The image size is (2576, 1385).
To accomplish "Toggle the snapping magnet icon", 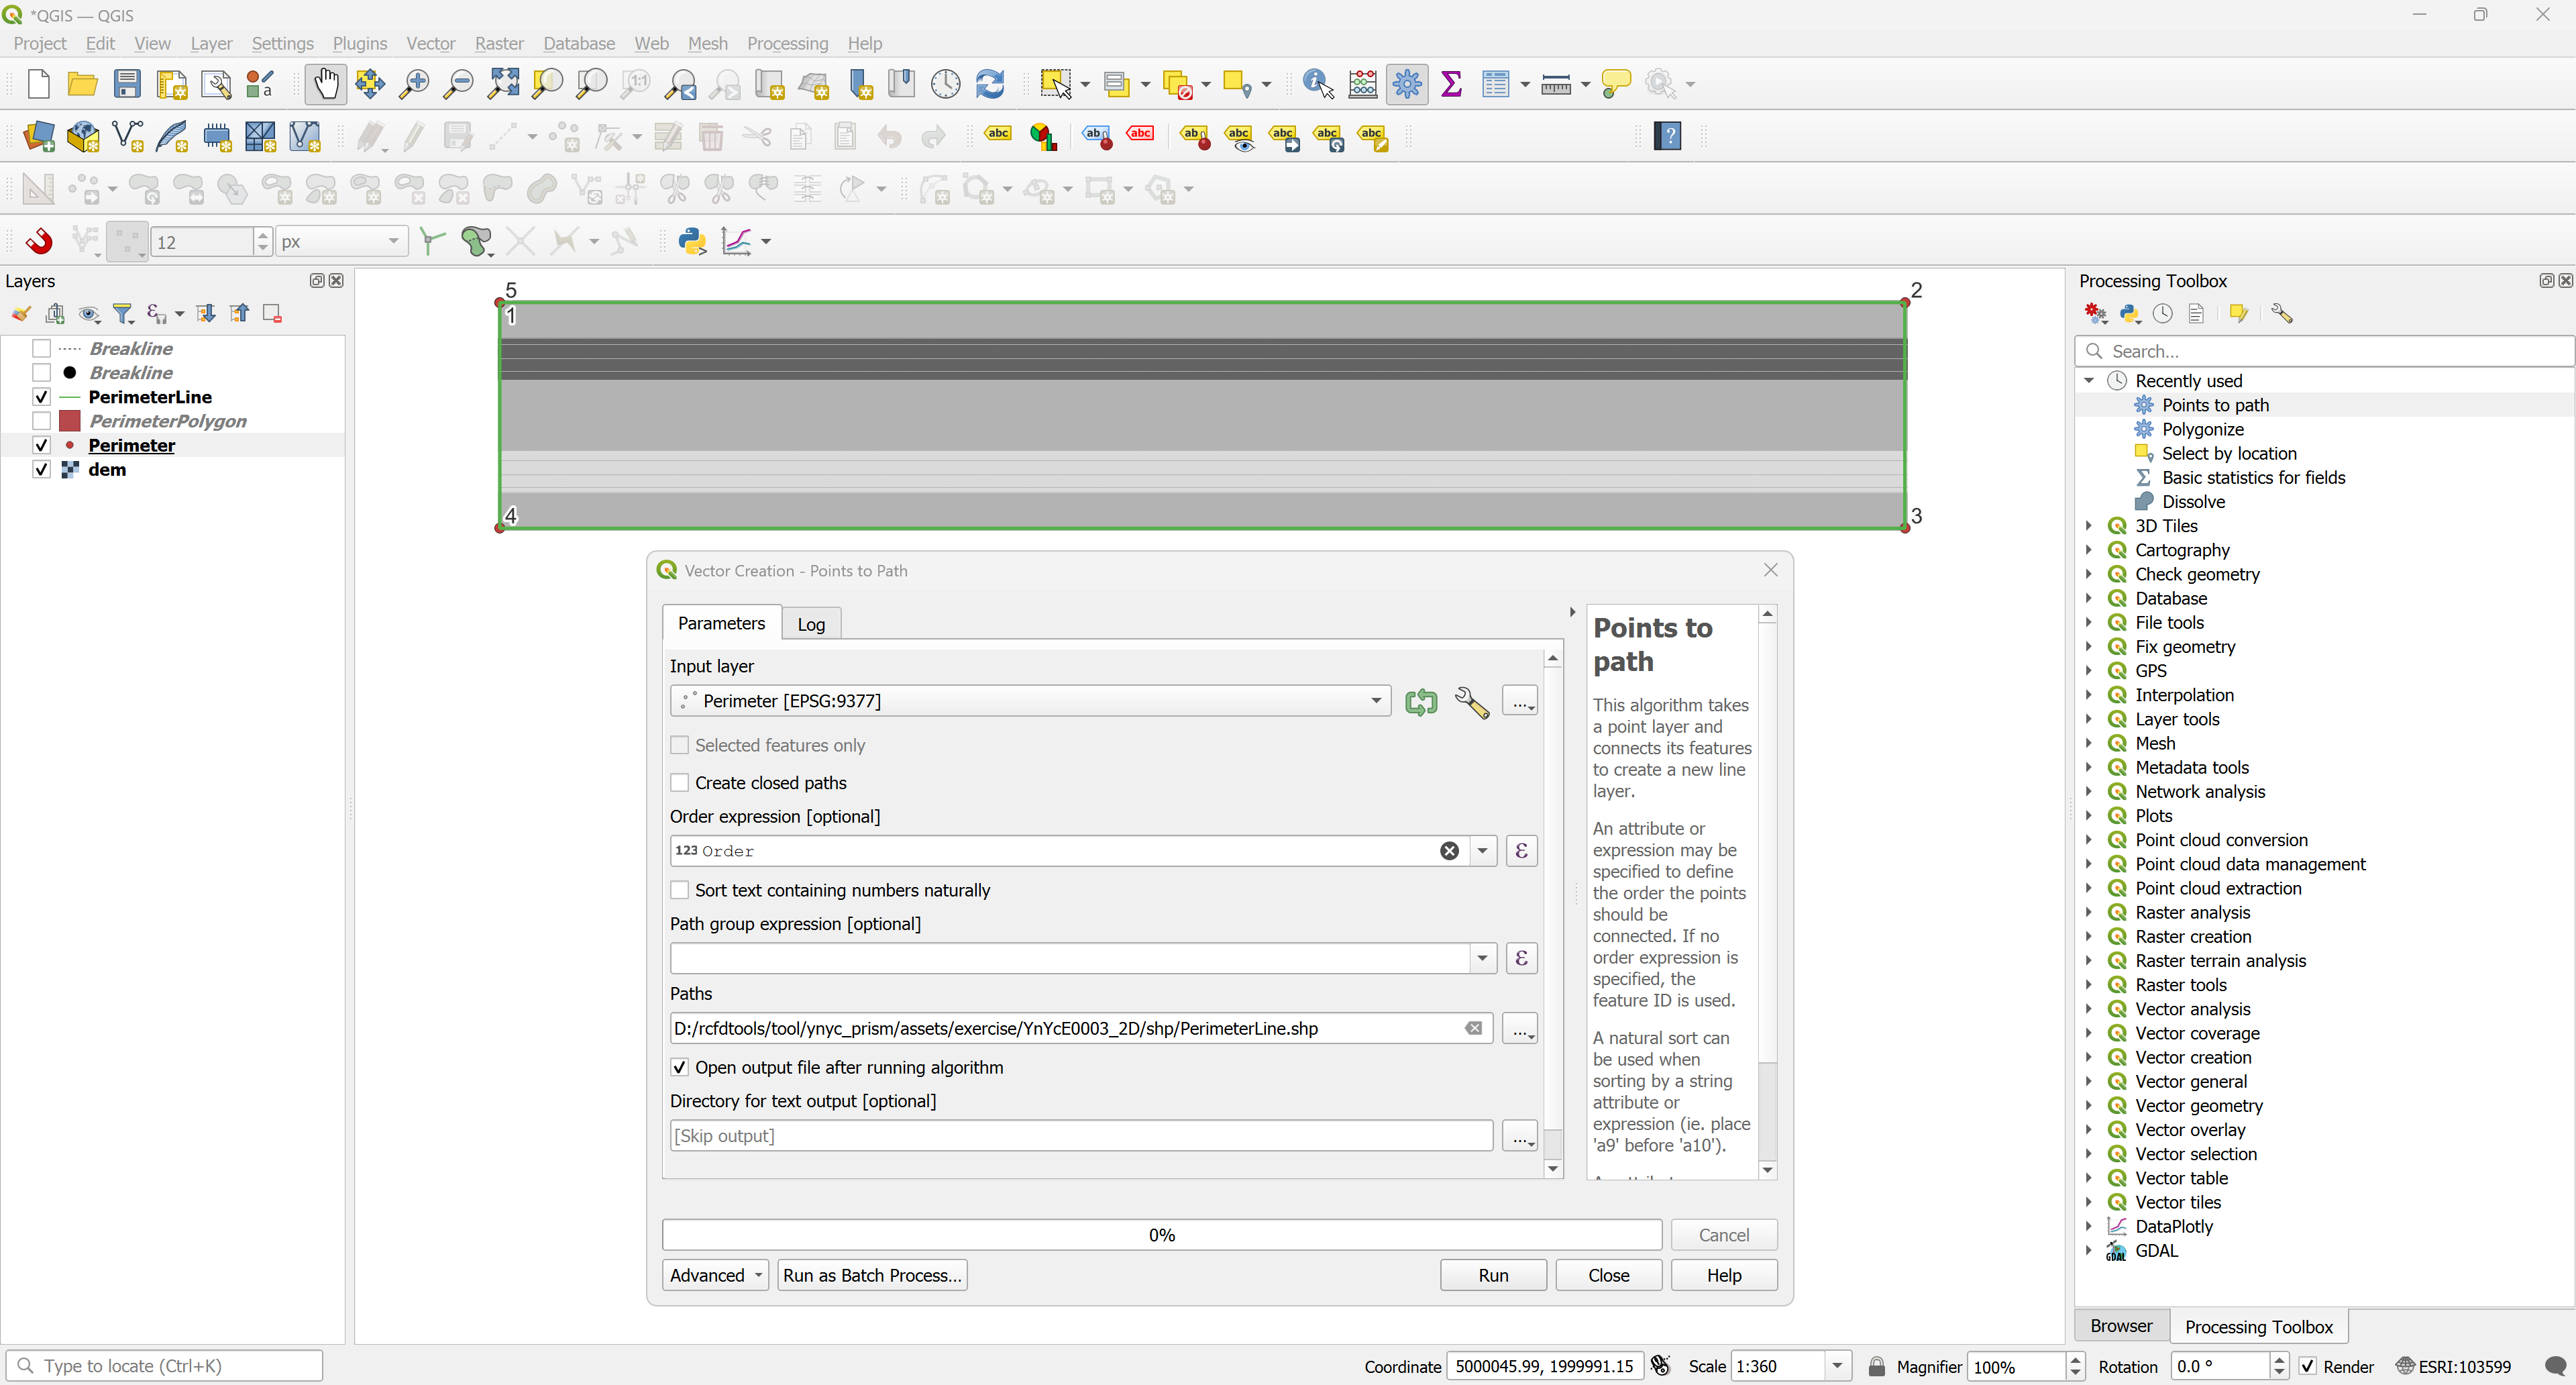I will click(x=40, y=241).
